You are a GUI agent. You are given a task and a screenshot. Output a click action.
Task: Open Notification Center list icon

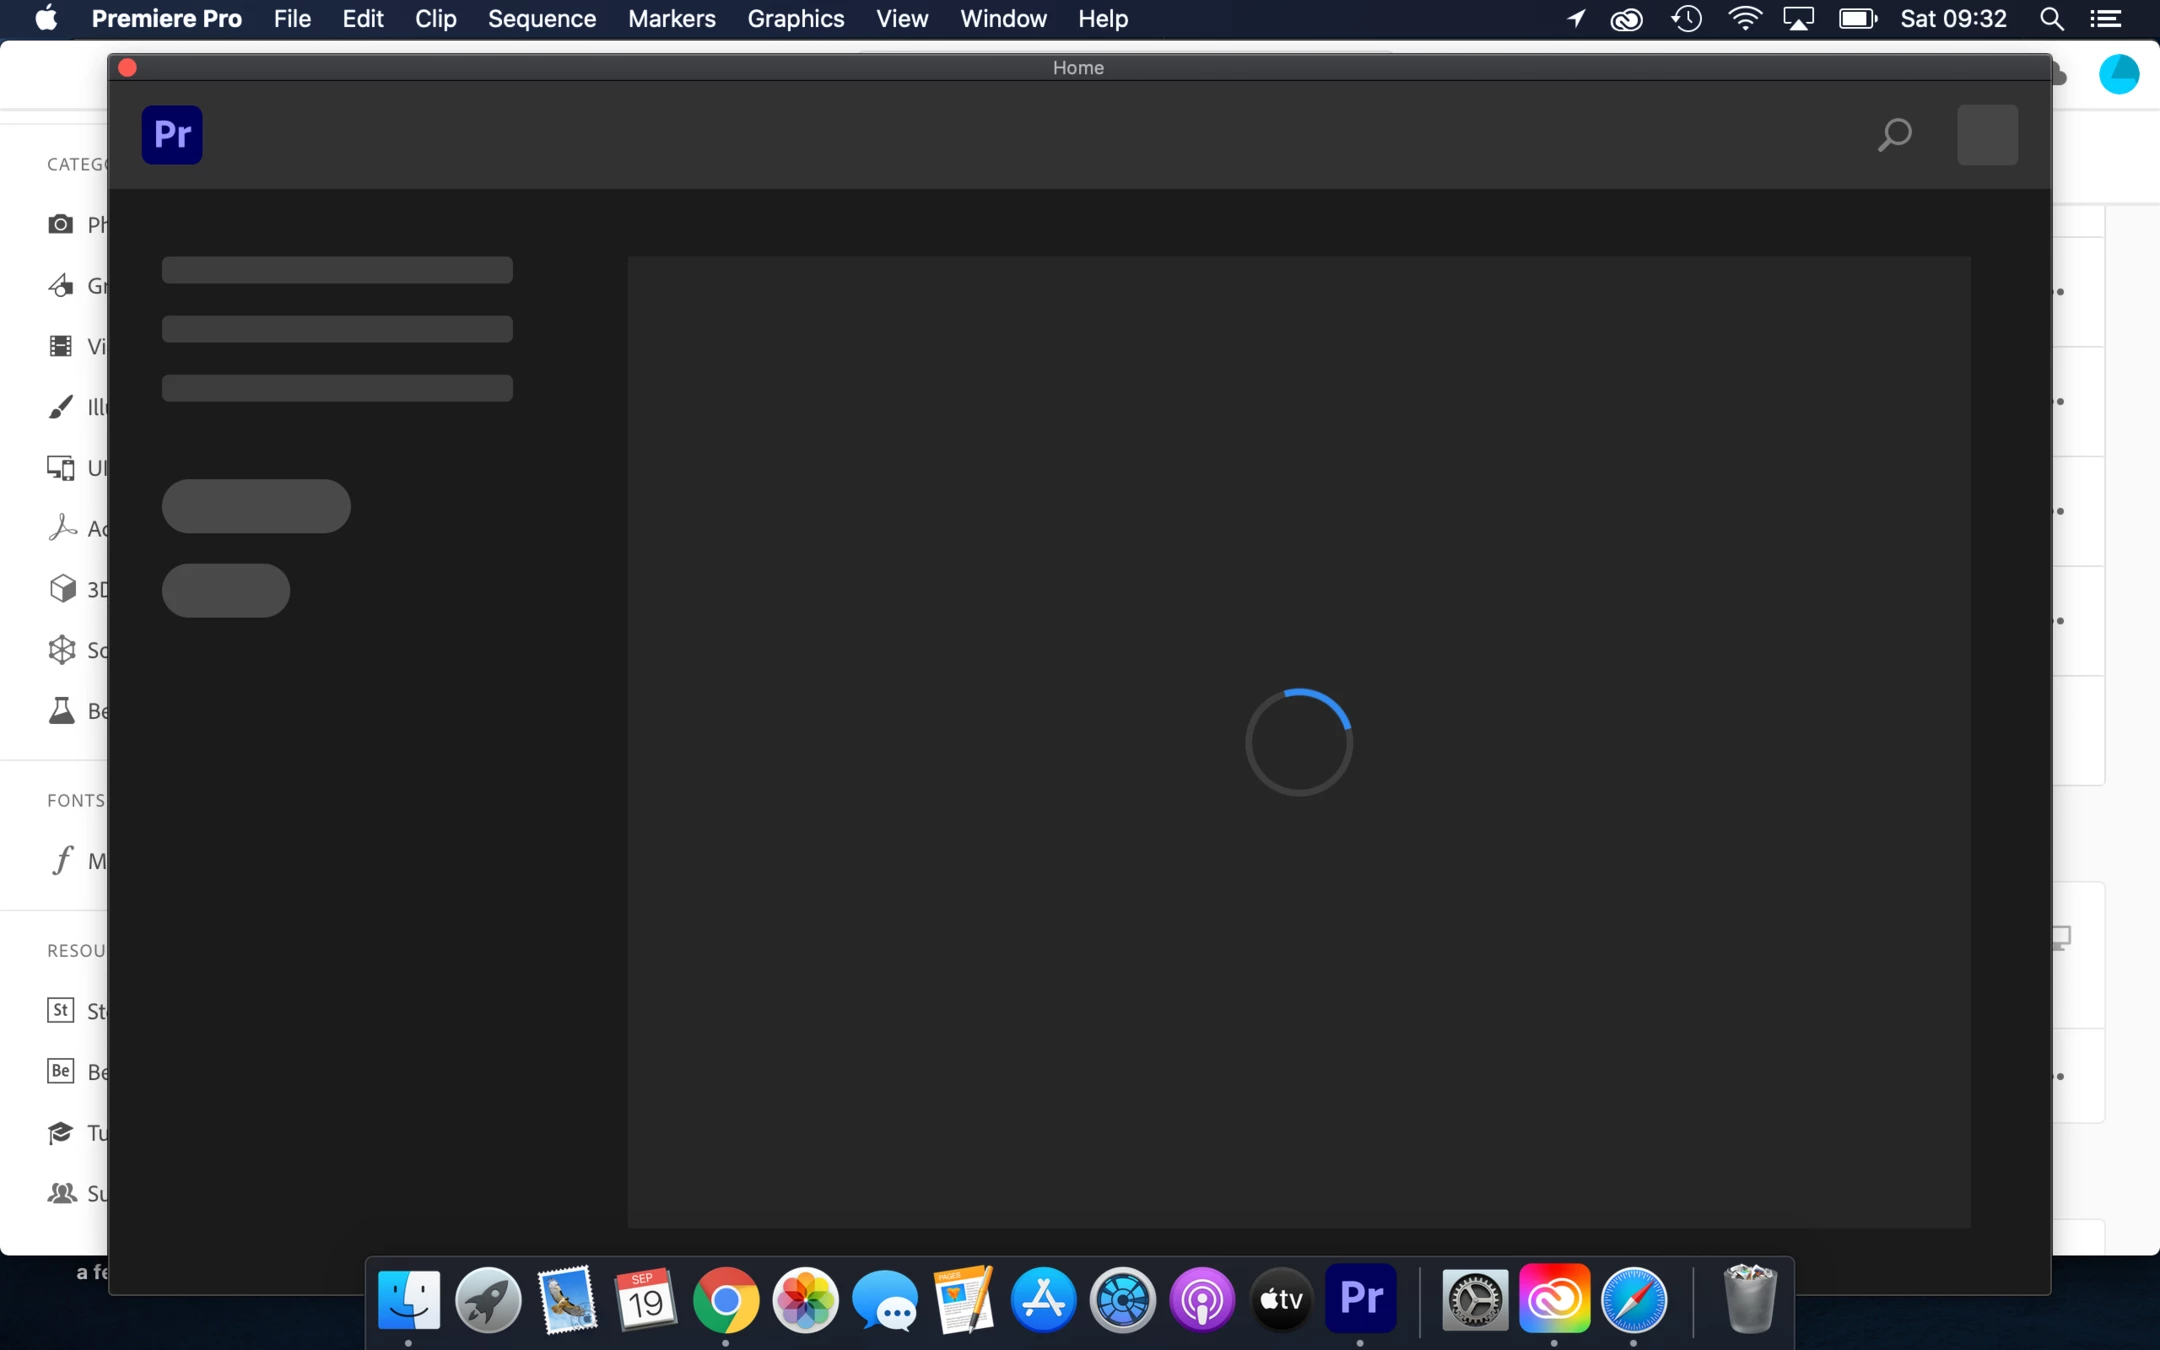click(x=2106, y=19)
